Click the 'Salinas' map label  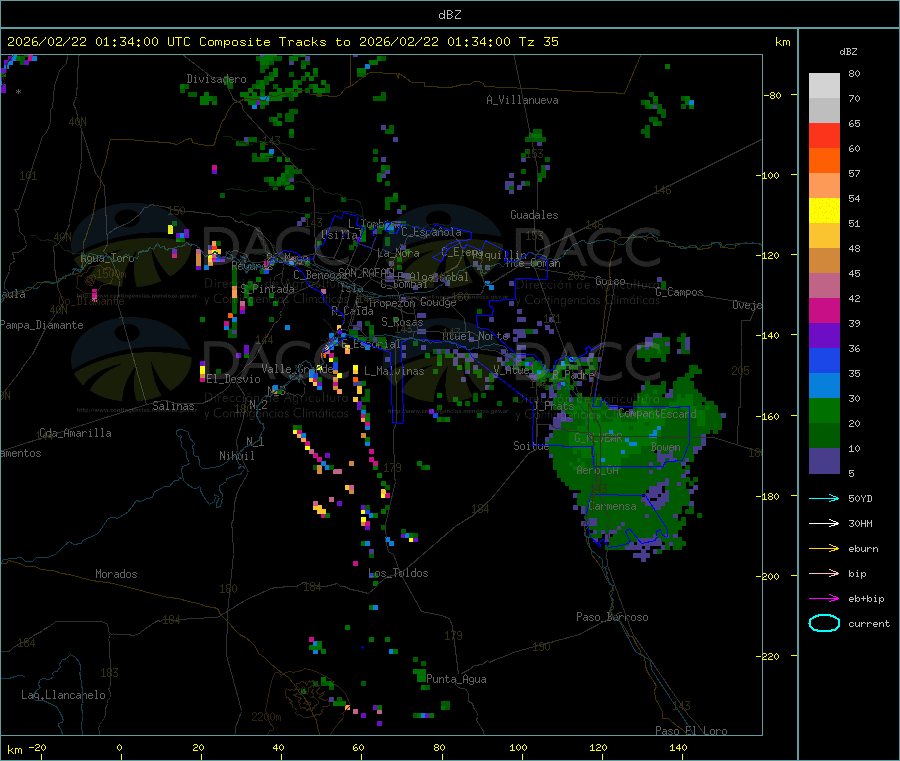[173, 406]
